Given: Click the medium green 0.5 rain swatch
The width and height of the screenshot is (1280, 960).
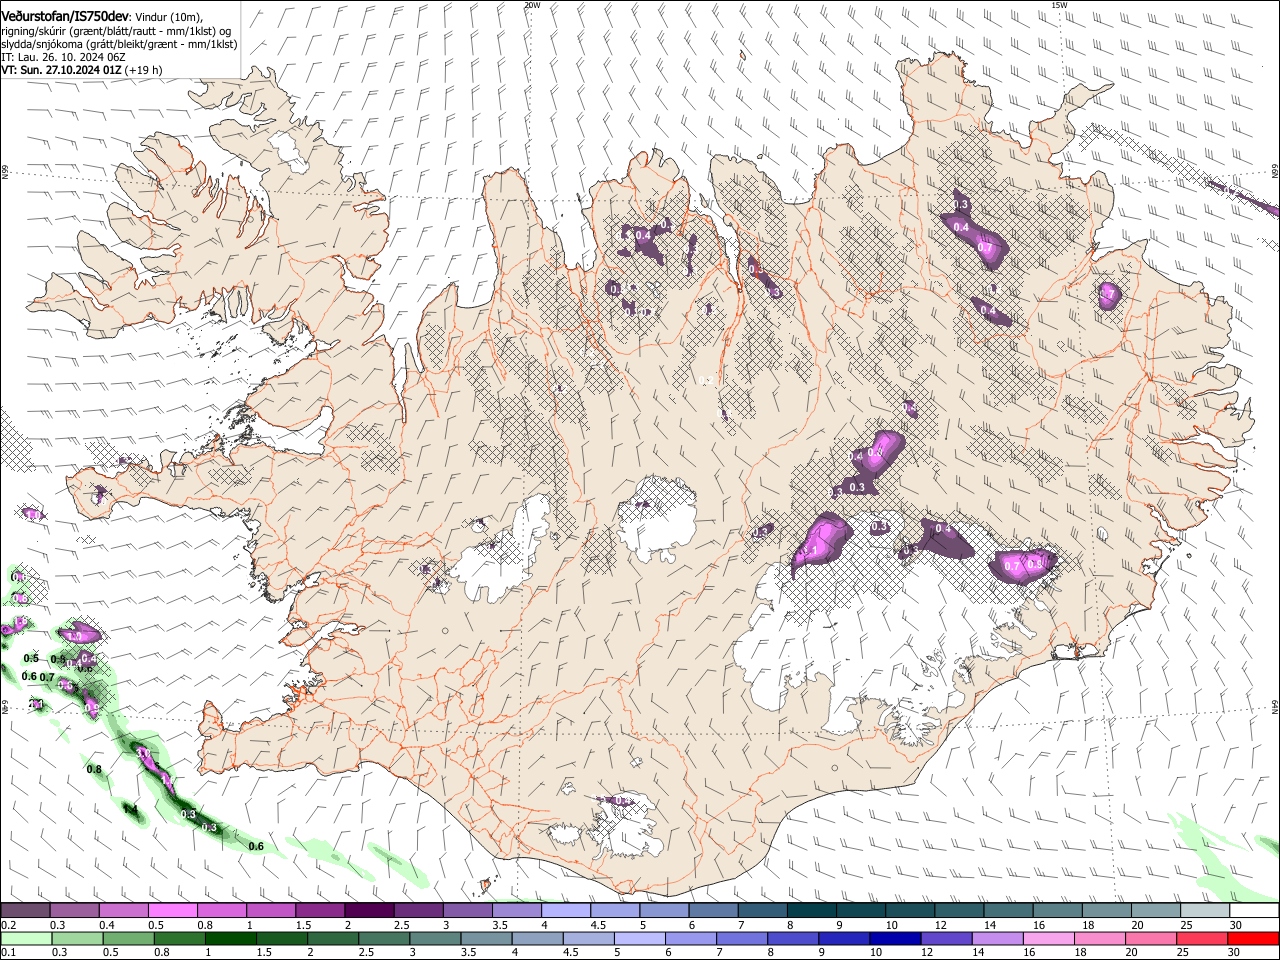Looking at the screenshot, I should (129, 938).
